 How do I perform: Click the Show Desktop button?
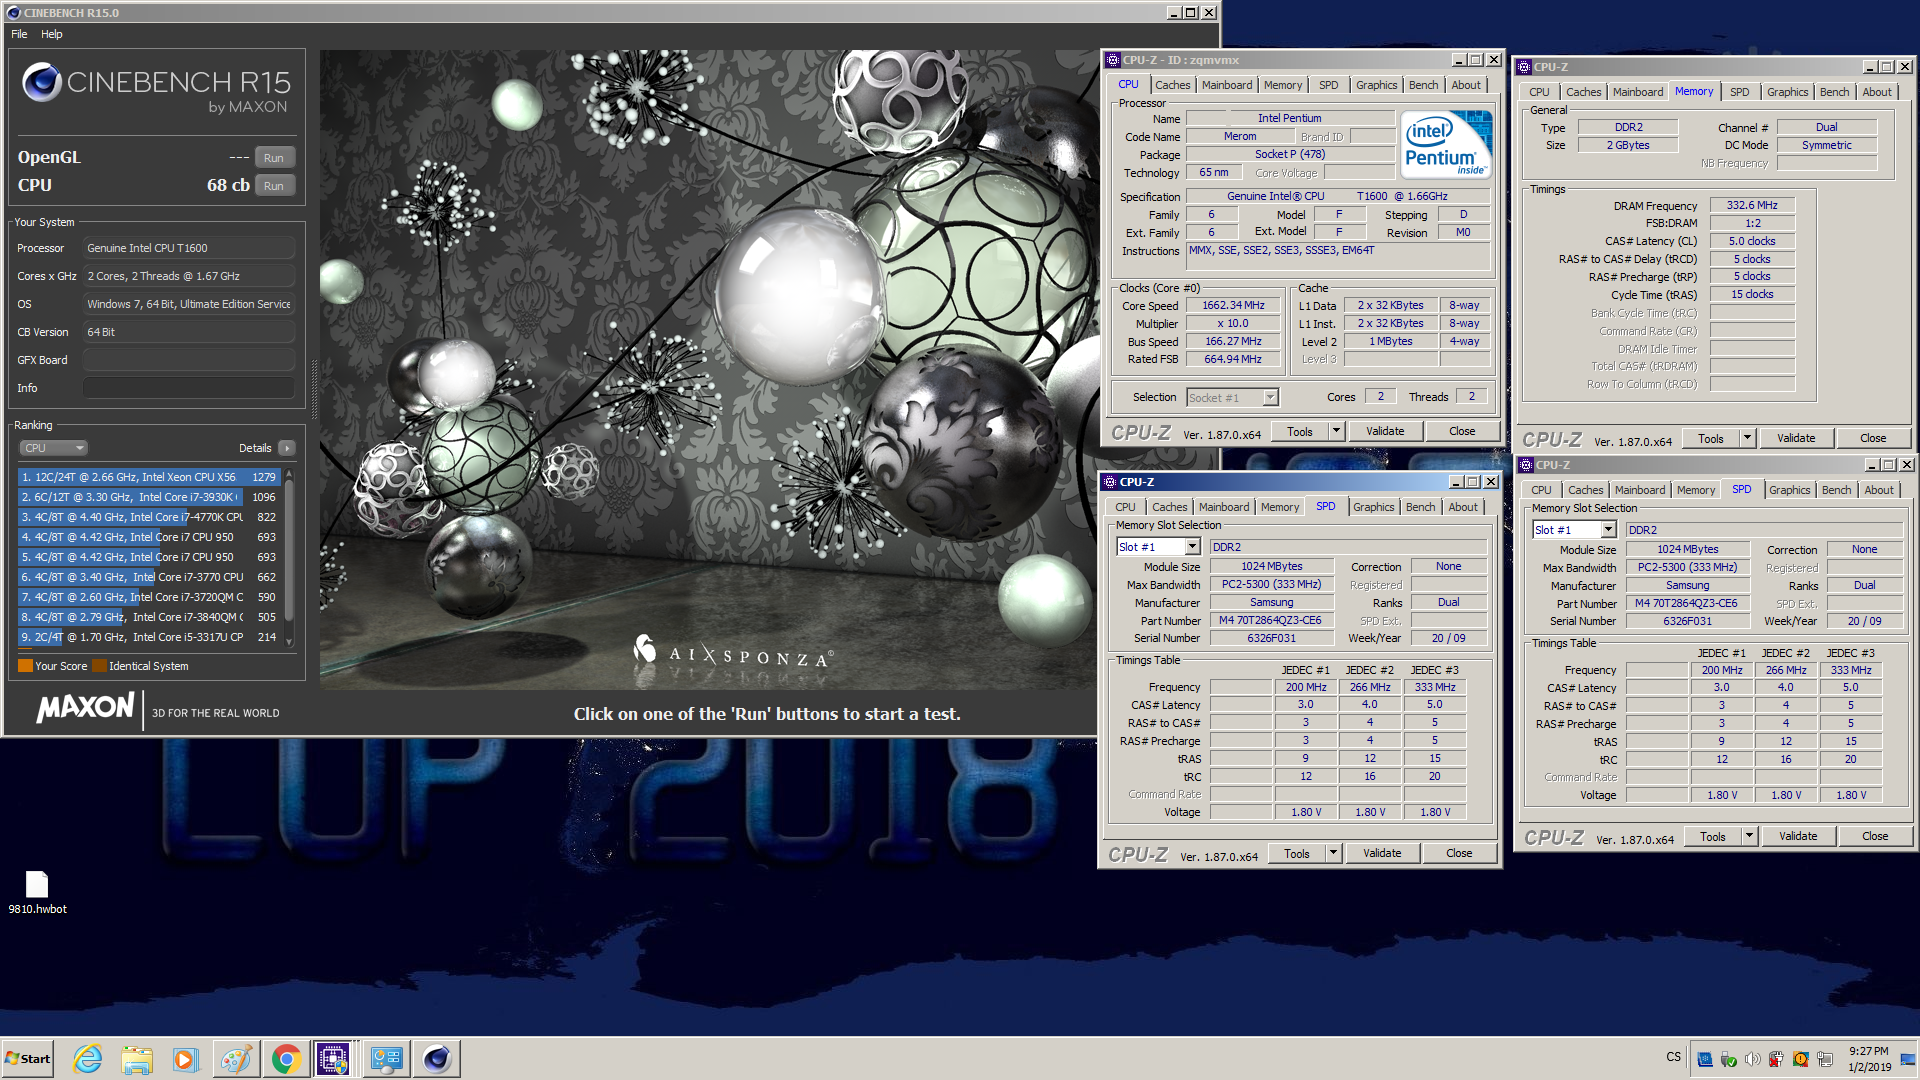(x=1910, y=1059)
